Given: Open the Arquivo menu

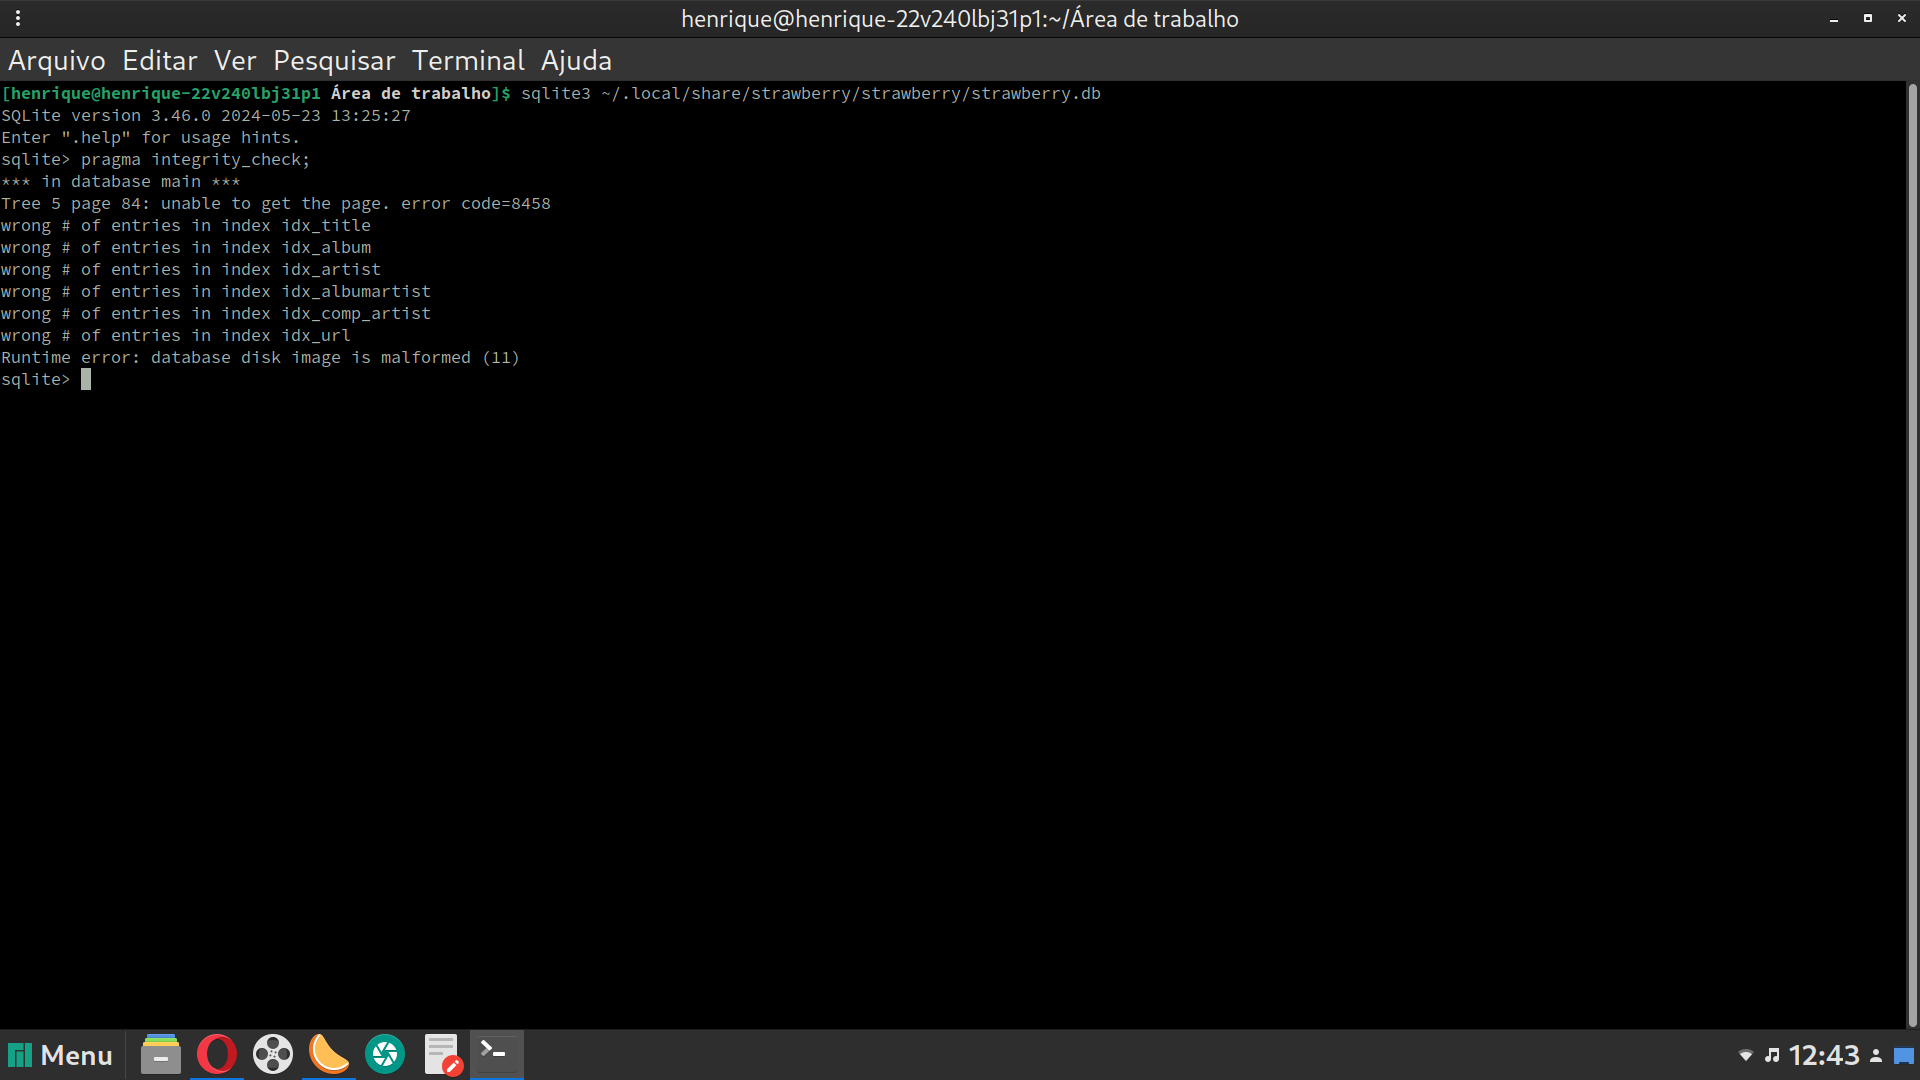Looking at the screenshot, I should click(x=57, y=61).
